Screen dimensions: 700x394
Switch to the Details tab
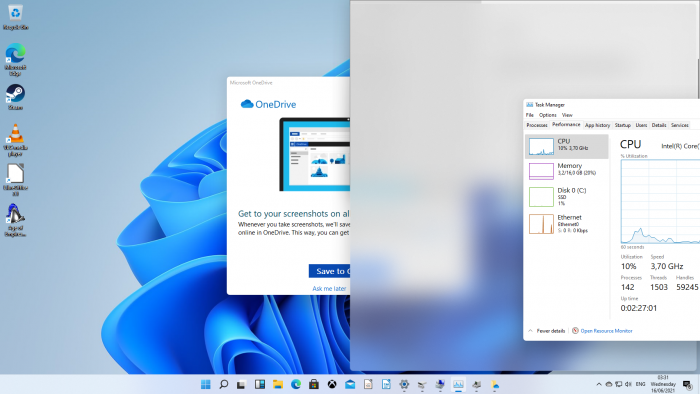tap(658, 125)
